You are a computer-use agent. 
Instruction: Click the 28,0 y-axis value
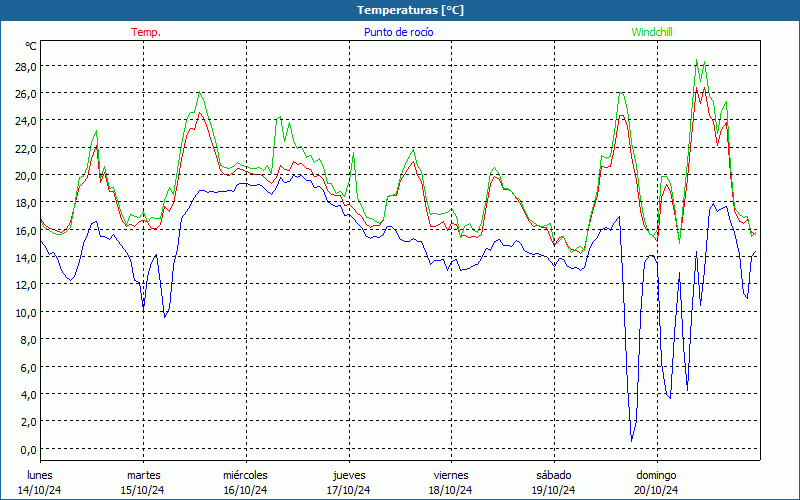25,67
